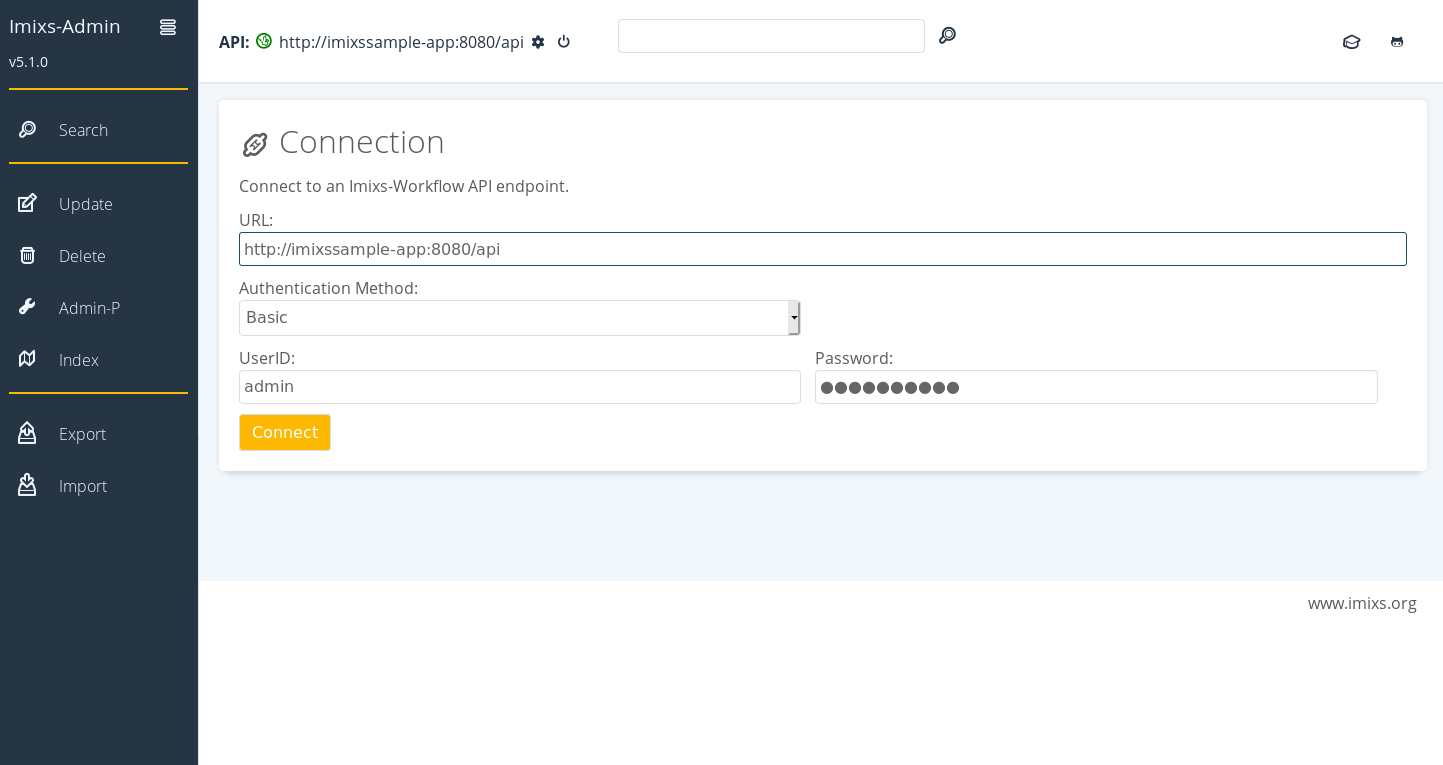1443x765 pixels.
Task: Click the Export icon in the sidebar
Action: (x=28, y=433)
